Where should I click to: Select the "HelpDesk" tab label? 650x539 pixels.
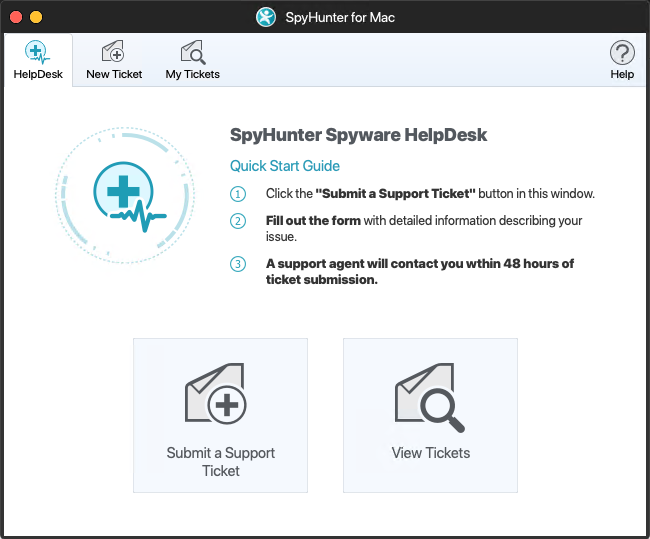[38, 74]
